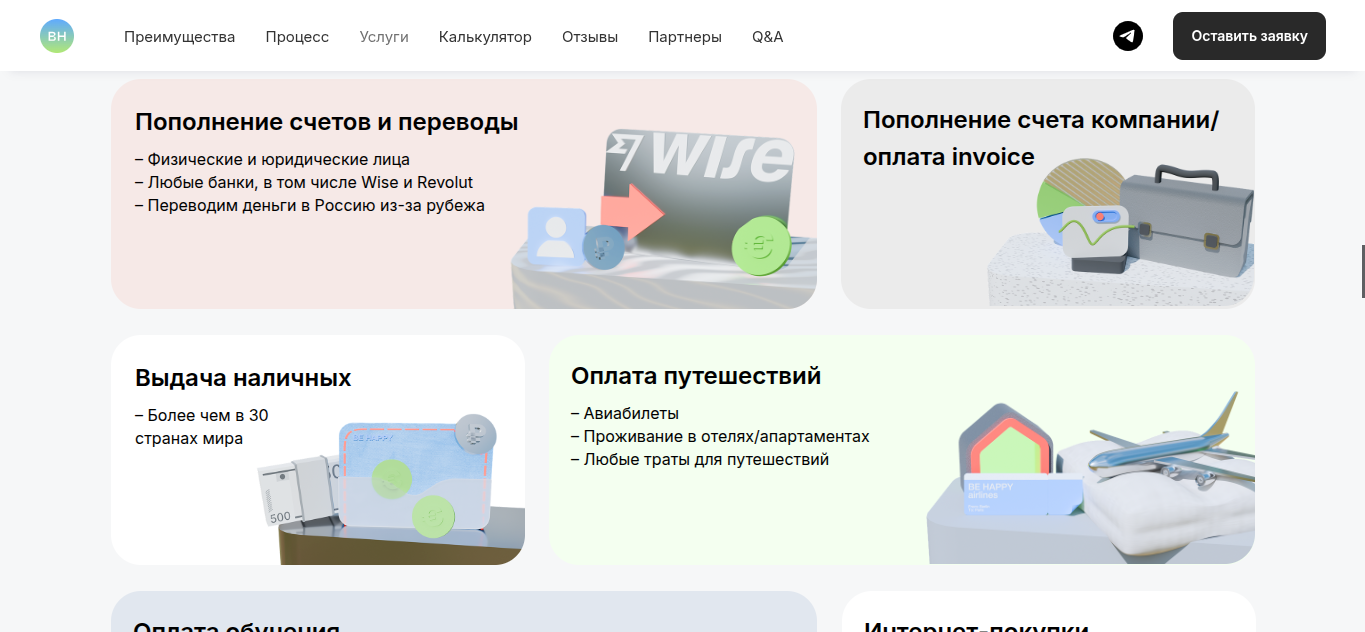The height and width of the screenshot is (632, 1365).
Task: Open the Telegram icon link
Action: click(x=1128, y=36)
